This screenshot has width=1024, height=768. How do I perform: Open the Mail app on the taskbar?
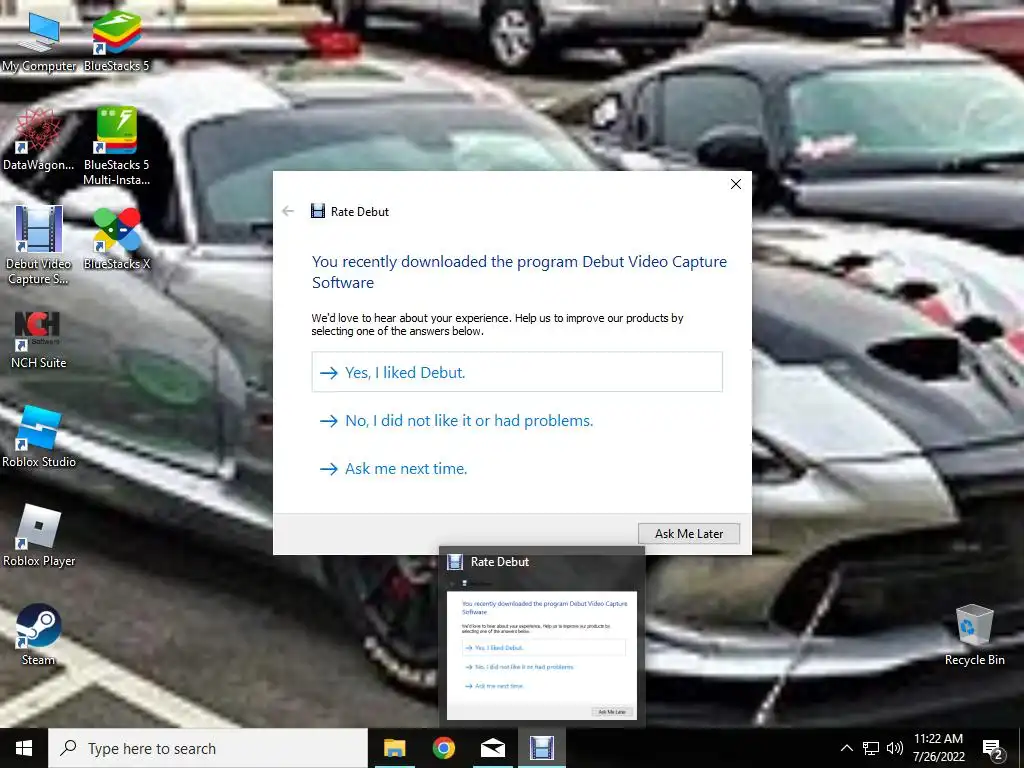(x=492, y=748)
